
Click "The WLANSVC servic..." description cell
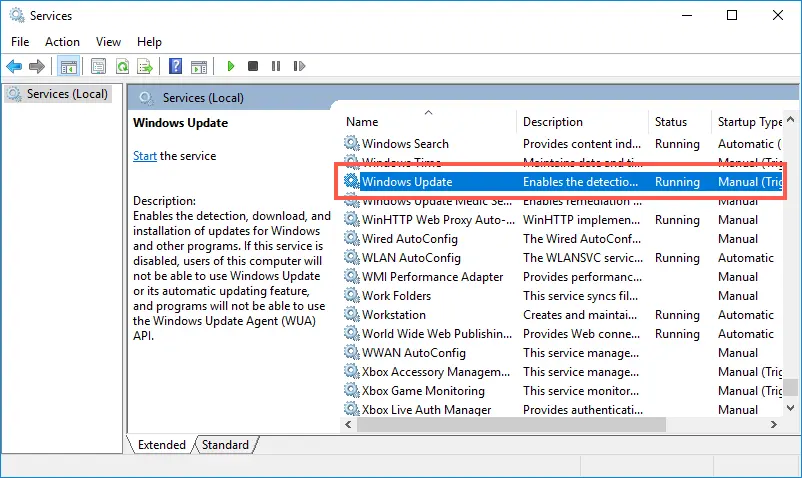tap(583, 258)
